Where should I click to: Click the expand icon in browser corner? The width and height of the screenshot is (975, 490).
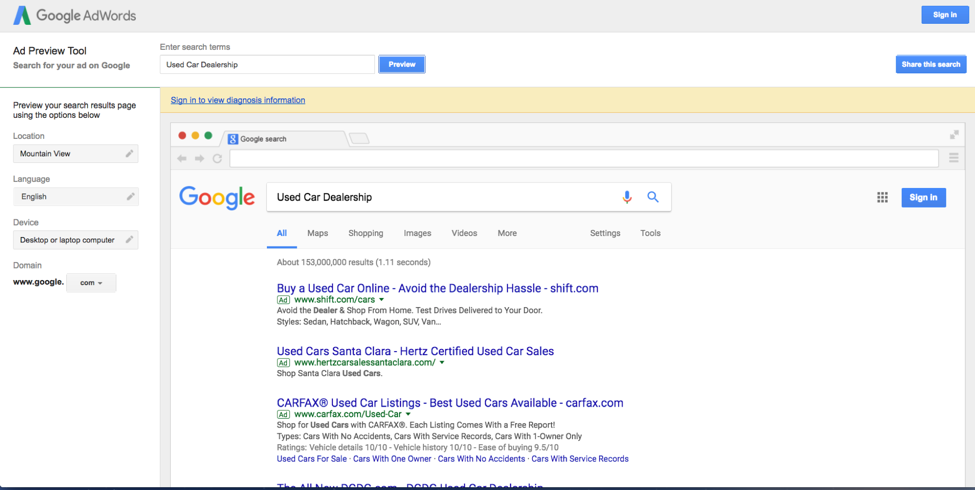tap(954, 135)
